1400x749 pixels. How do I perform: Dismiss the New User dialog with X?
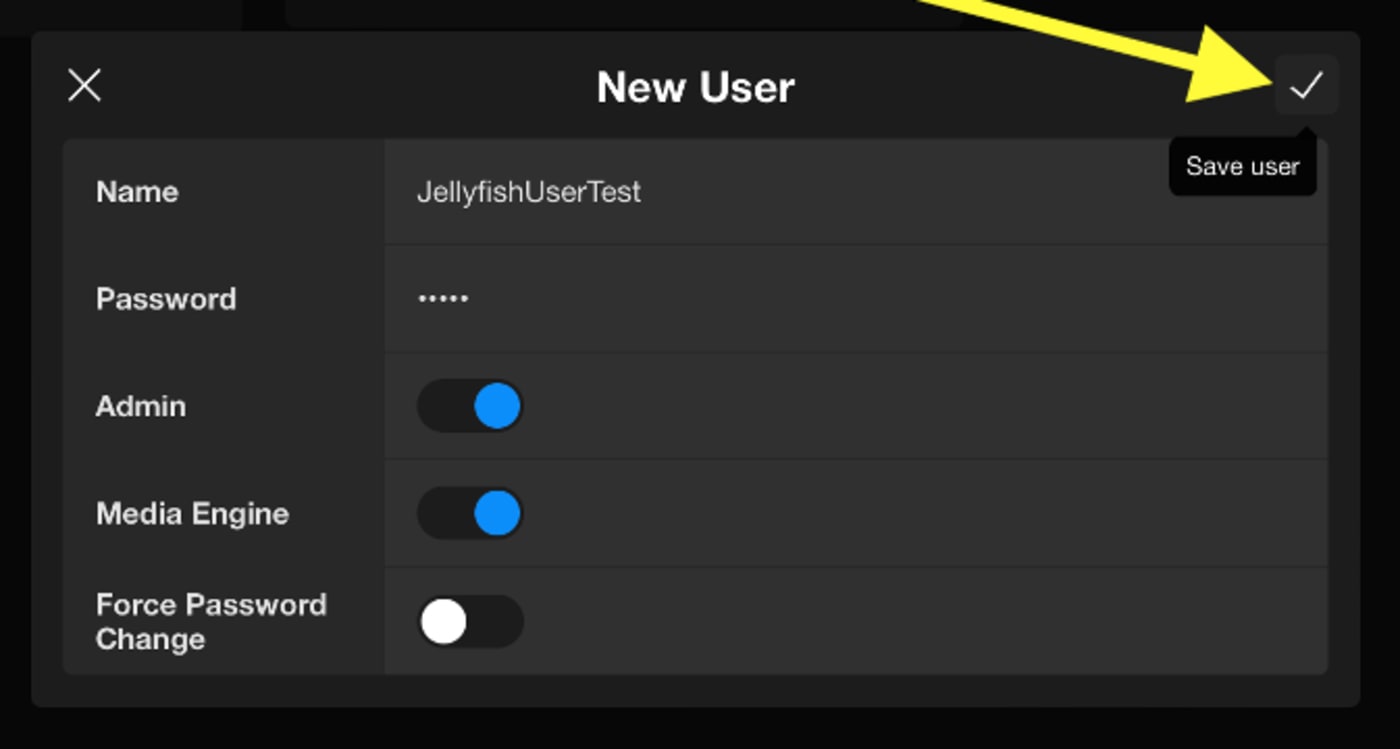[x=85, y=85]
